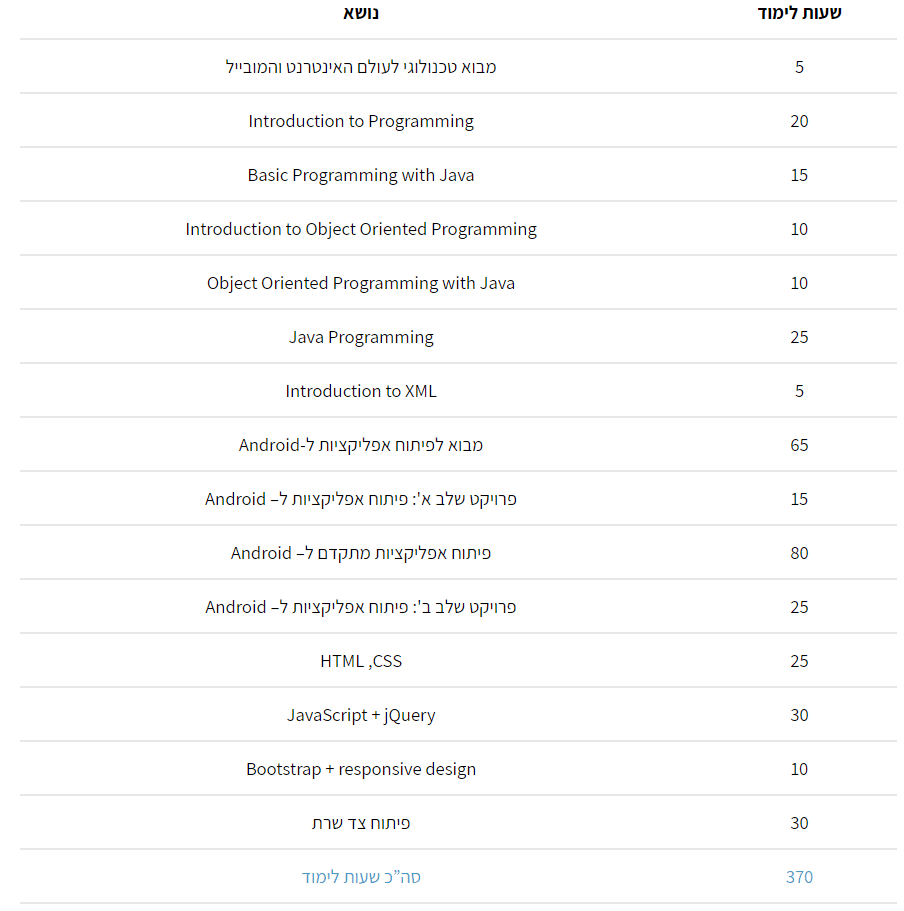Click Object Oriented Programming with Java text
This screenshot has height=911, width=904.
pos(361,283)
